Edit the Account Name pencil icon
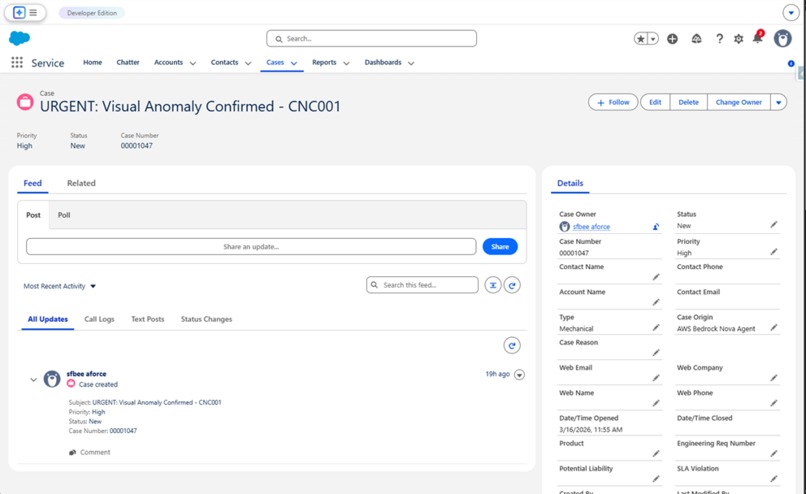 tap(656, 302)
